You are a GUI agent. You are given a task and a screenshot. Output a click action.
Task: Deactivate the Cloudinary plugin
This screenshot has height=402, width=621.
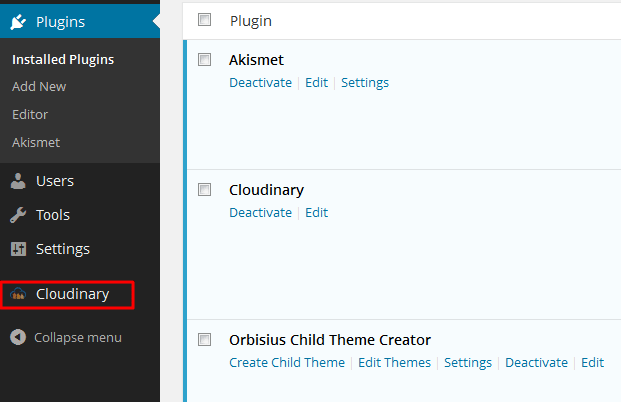tap(260, 213)
